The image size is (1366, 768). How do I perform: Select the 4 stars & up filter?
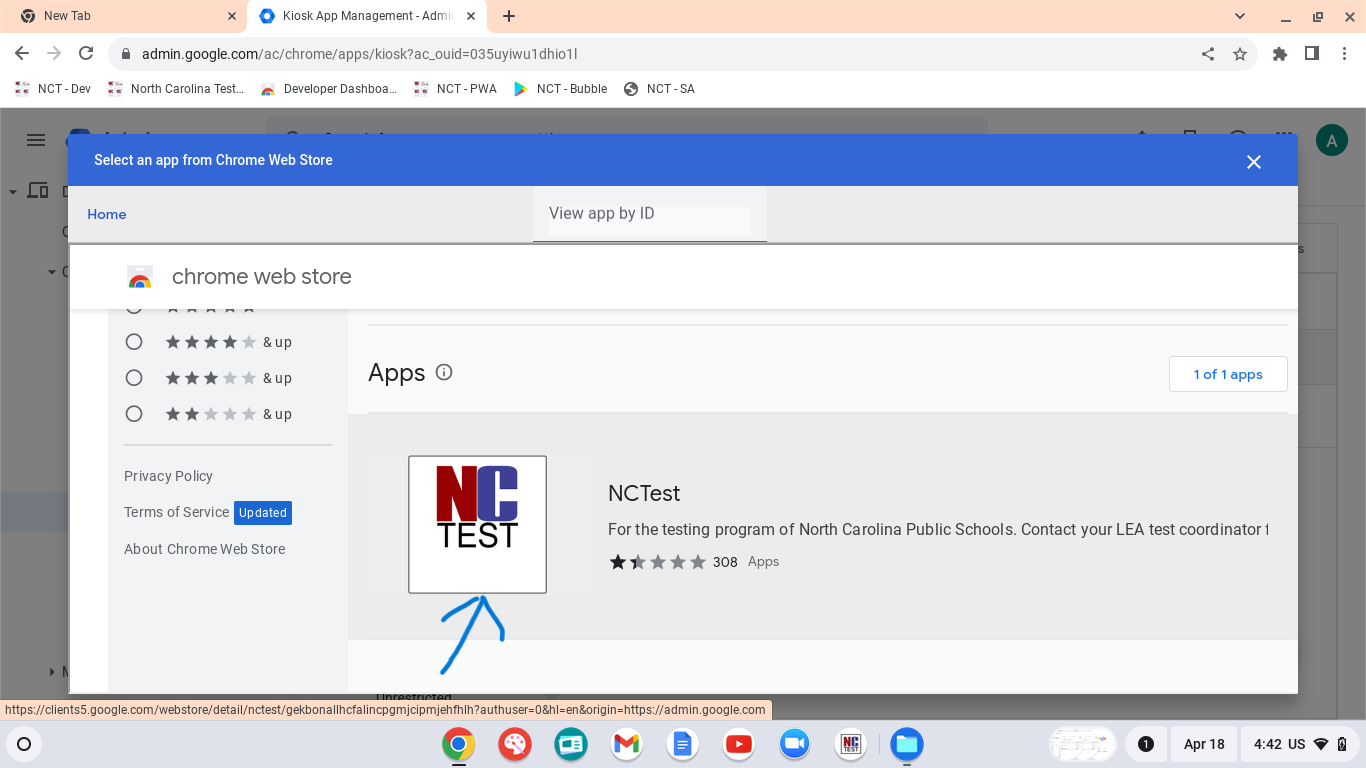point(134,342)
